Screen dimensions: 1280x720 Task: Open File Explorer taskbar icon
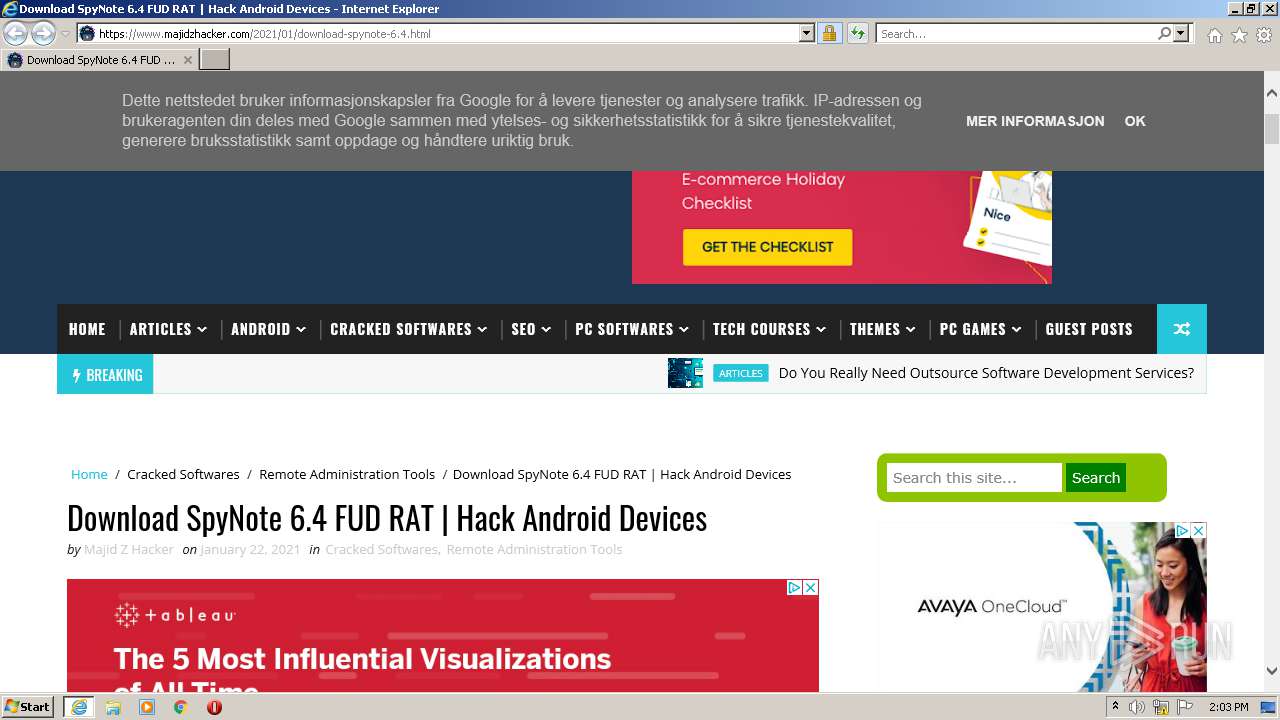[113, 707]
